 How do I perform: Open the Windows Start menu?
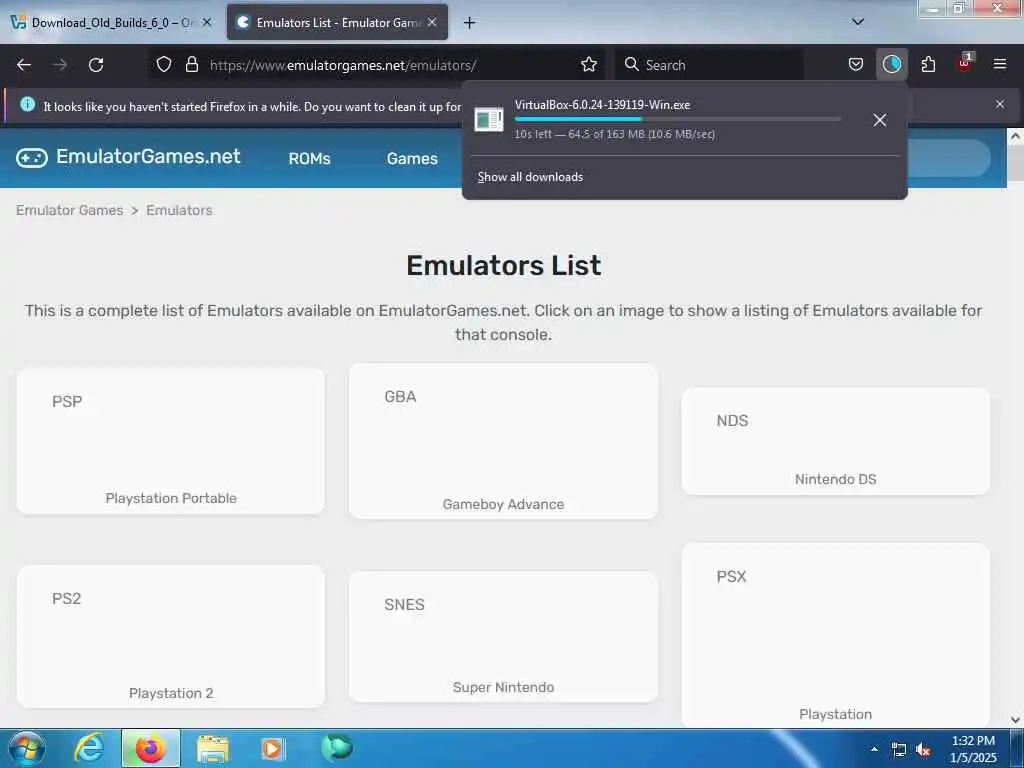tap(27, 748)
